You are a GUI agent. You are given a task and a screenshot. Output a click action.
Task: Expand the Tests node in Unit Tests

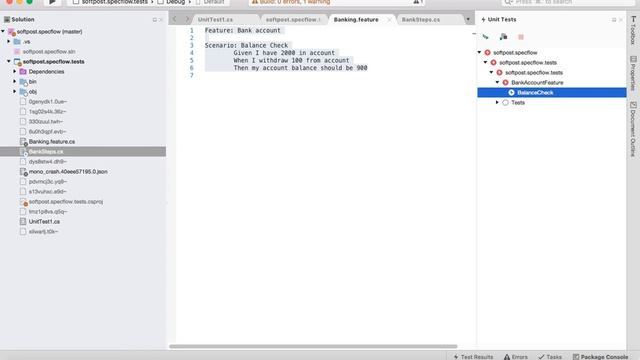click(498, 102)
